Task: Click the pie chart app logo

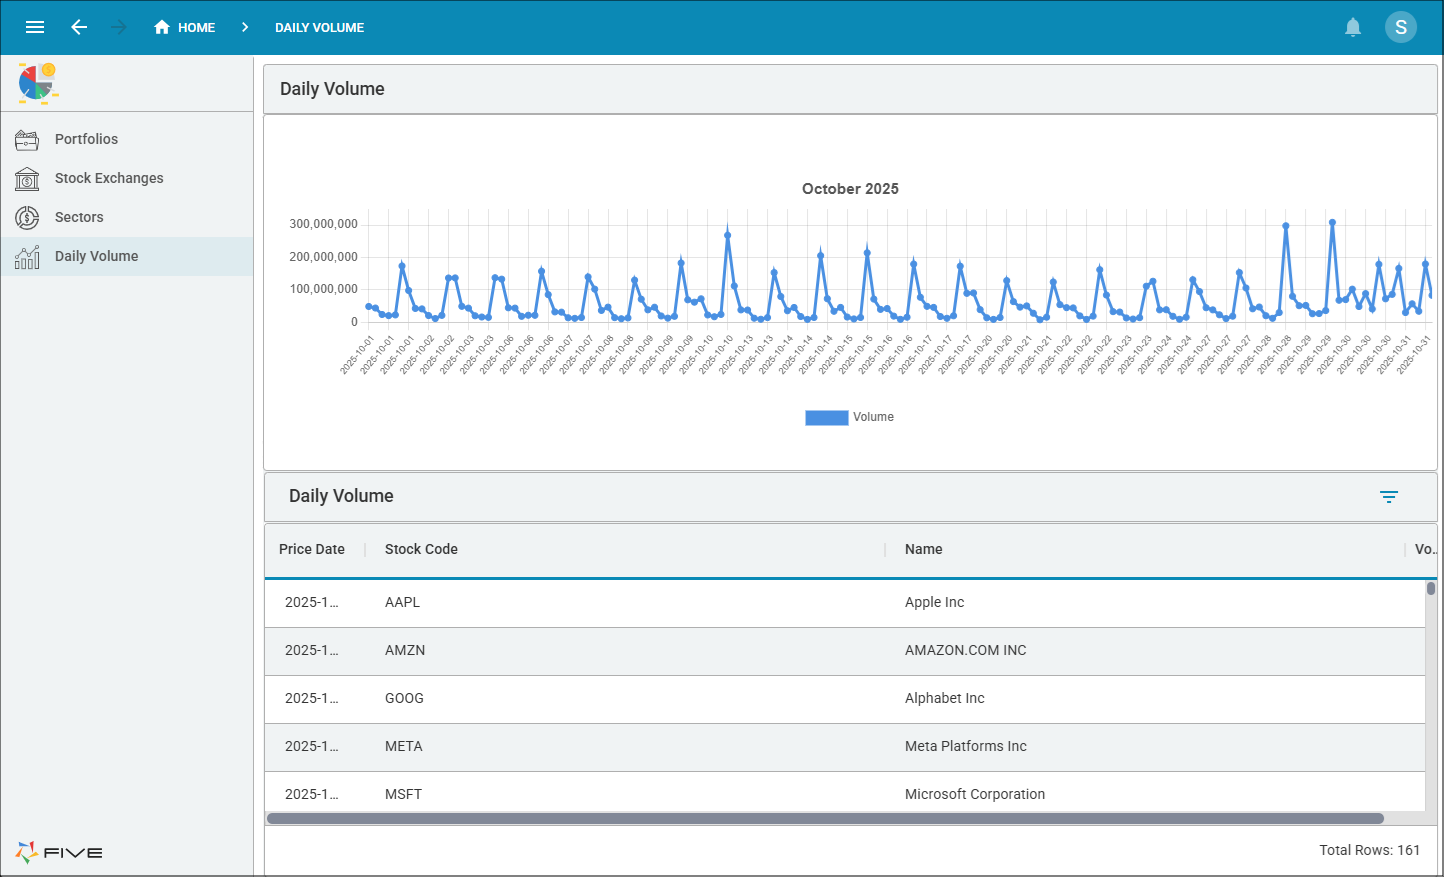Action: [x=38, y=83]
